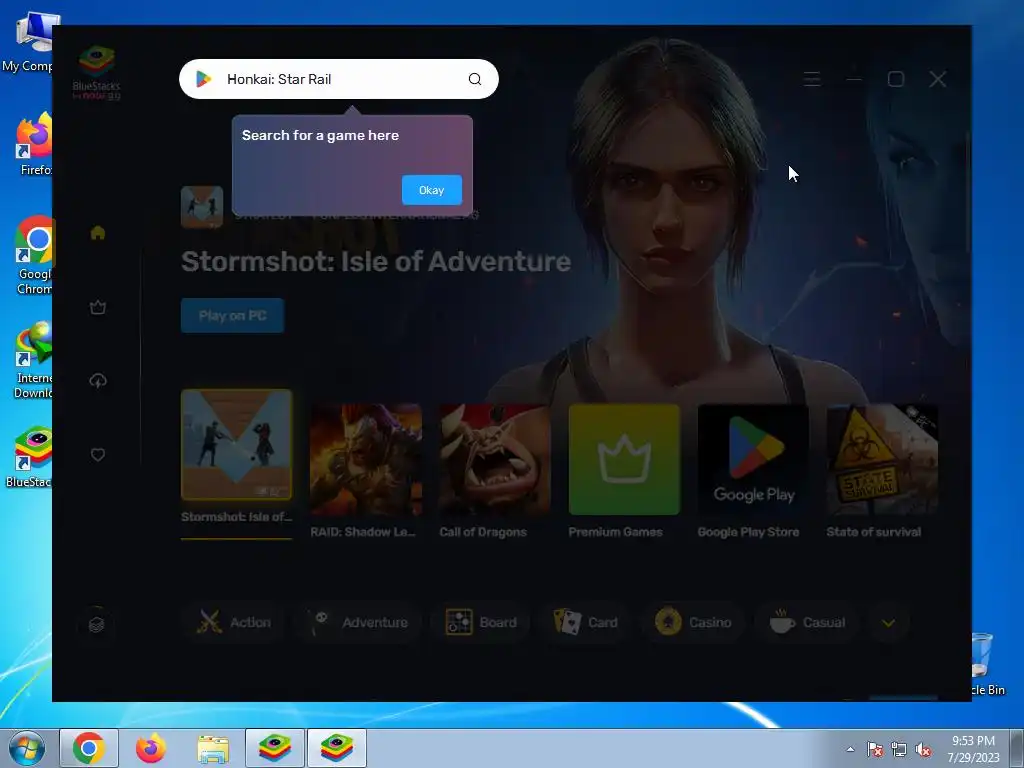Click the layers multi-instance sidebar icon

tap(97, 625)
